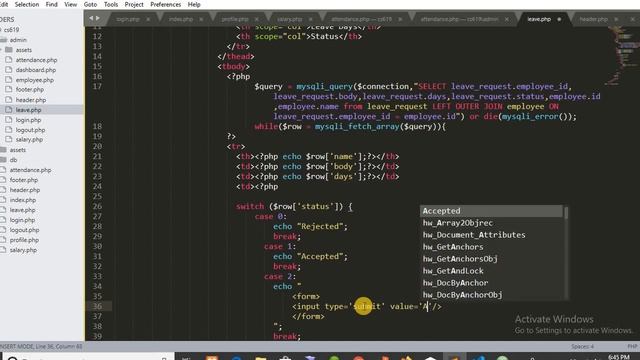This screenshot has width=640, height=360.
Task: Close the login.php tab
Action: [148, 19]
